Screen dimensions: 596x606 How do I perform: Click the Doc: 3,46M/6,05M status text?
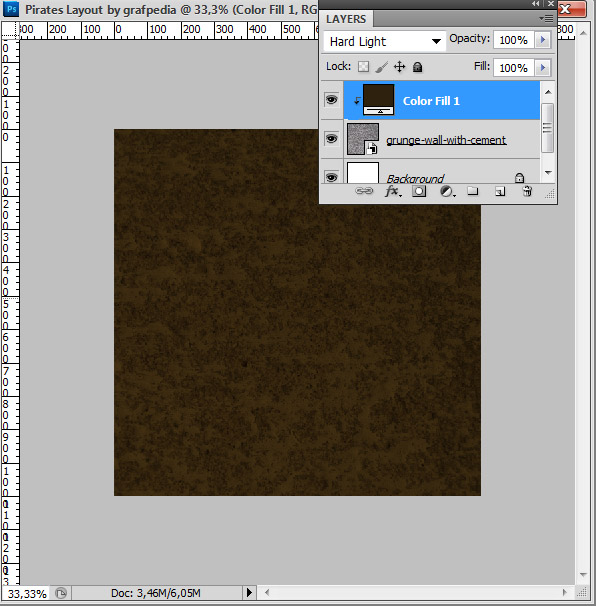[155, 593]
